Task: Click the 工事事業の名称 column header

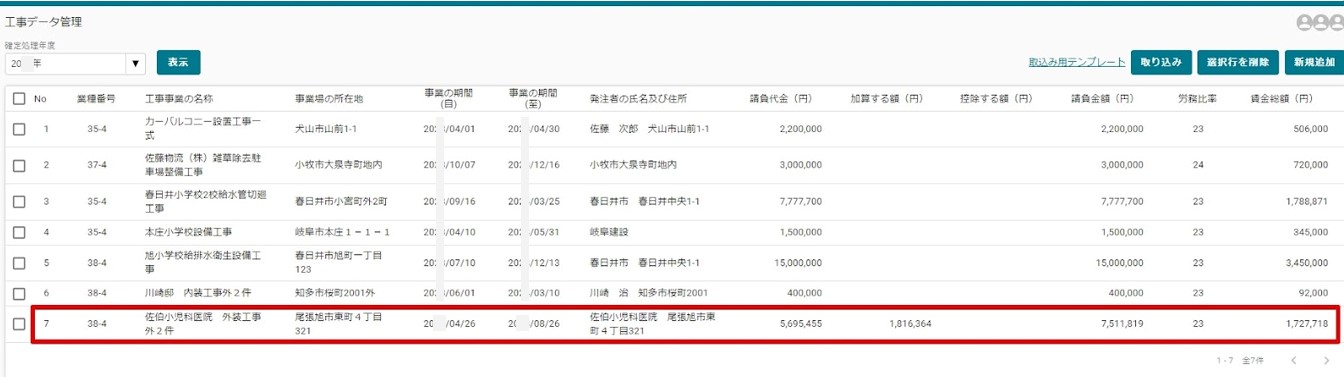Action: point(179,99)
